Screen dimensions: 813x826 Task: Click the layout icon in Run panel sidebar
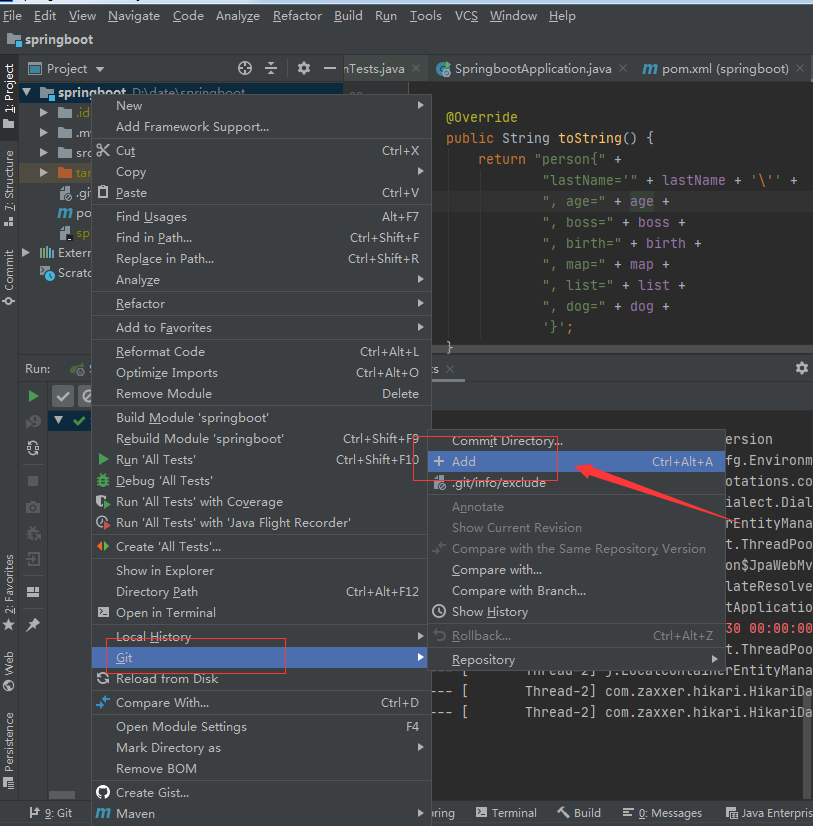[33, 592]
